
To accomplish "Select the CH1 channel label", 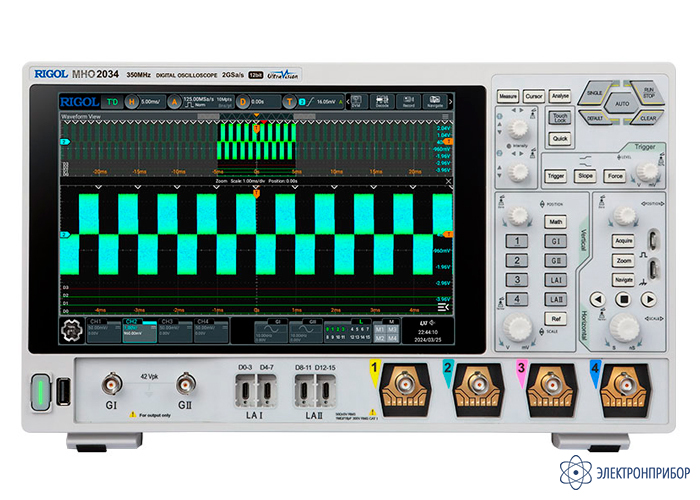I will pyautogui.click(x=103, y=331).
